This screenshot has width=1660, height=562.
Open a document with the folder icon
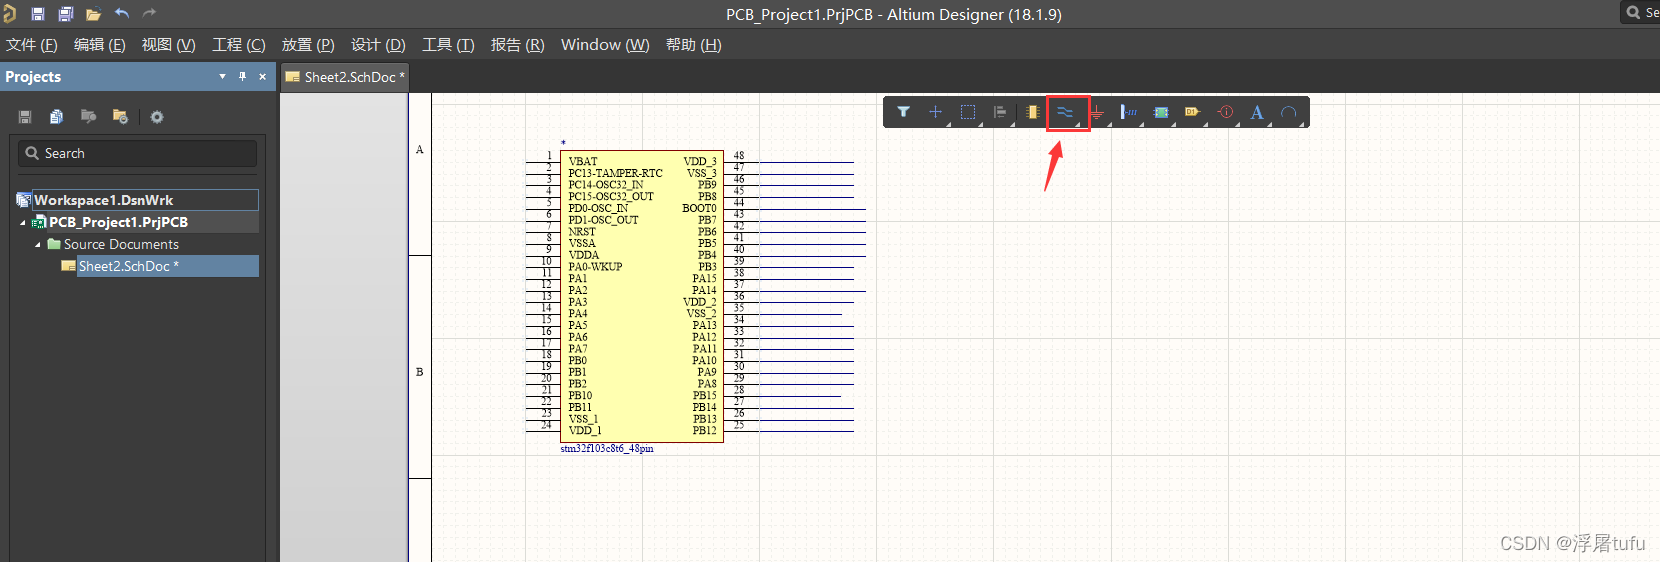click(94, 14)
